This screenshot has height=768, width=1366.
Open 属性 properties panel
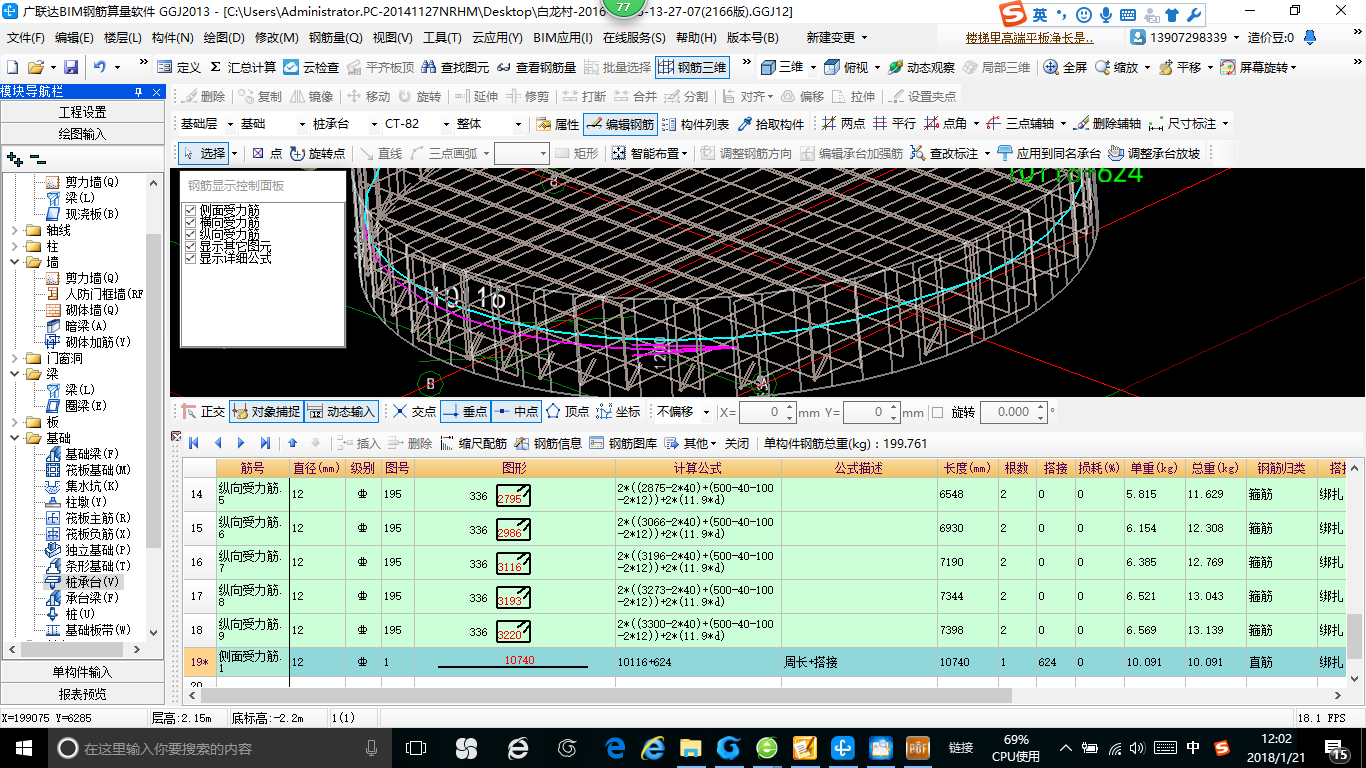[558, 124]
